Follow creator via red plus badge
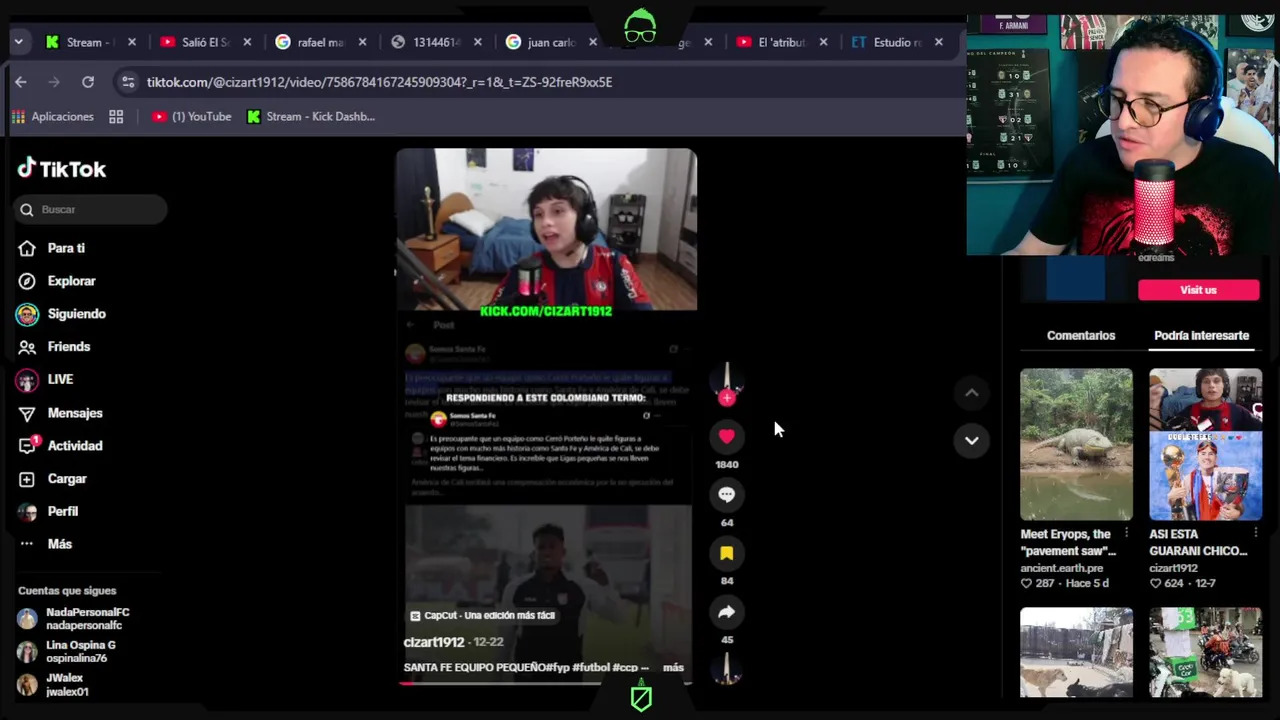The image size is (1280, 720). point(727,398)
